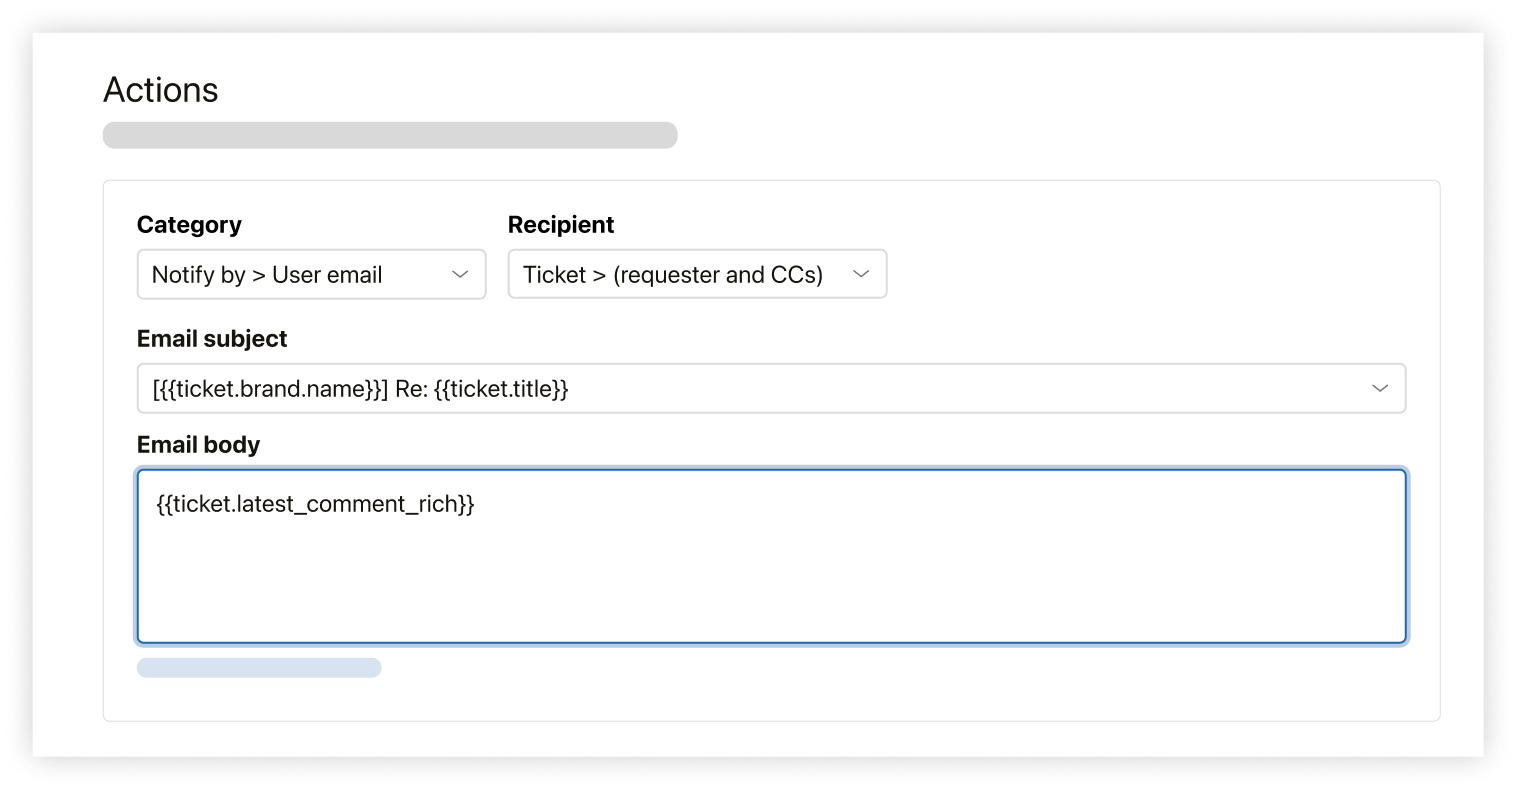Viewport: 1517px width, 790px height.
Task: Click the Email body label
Action: (198, 444)
